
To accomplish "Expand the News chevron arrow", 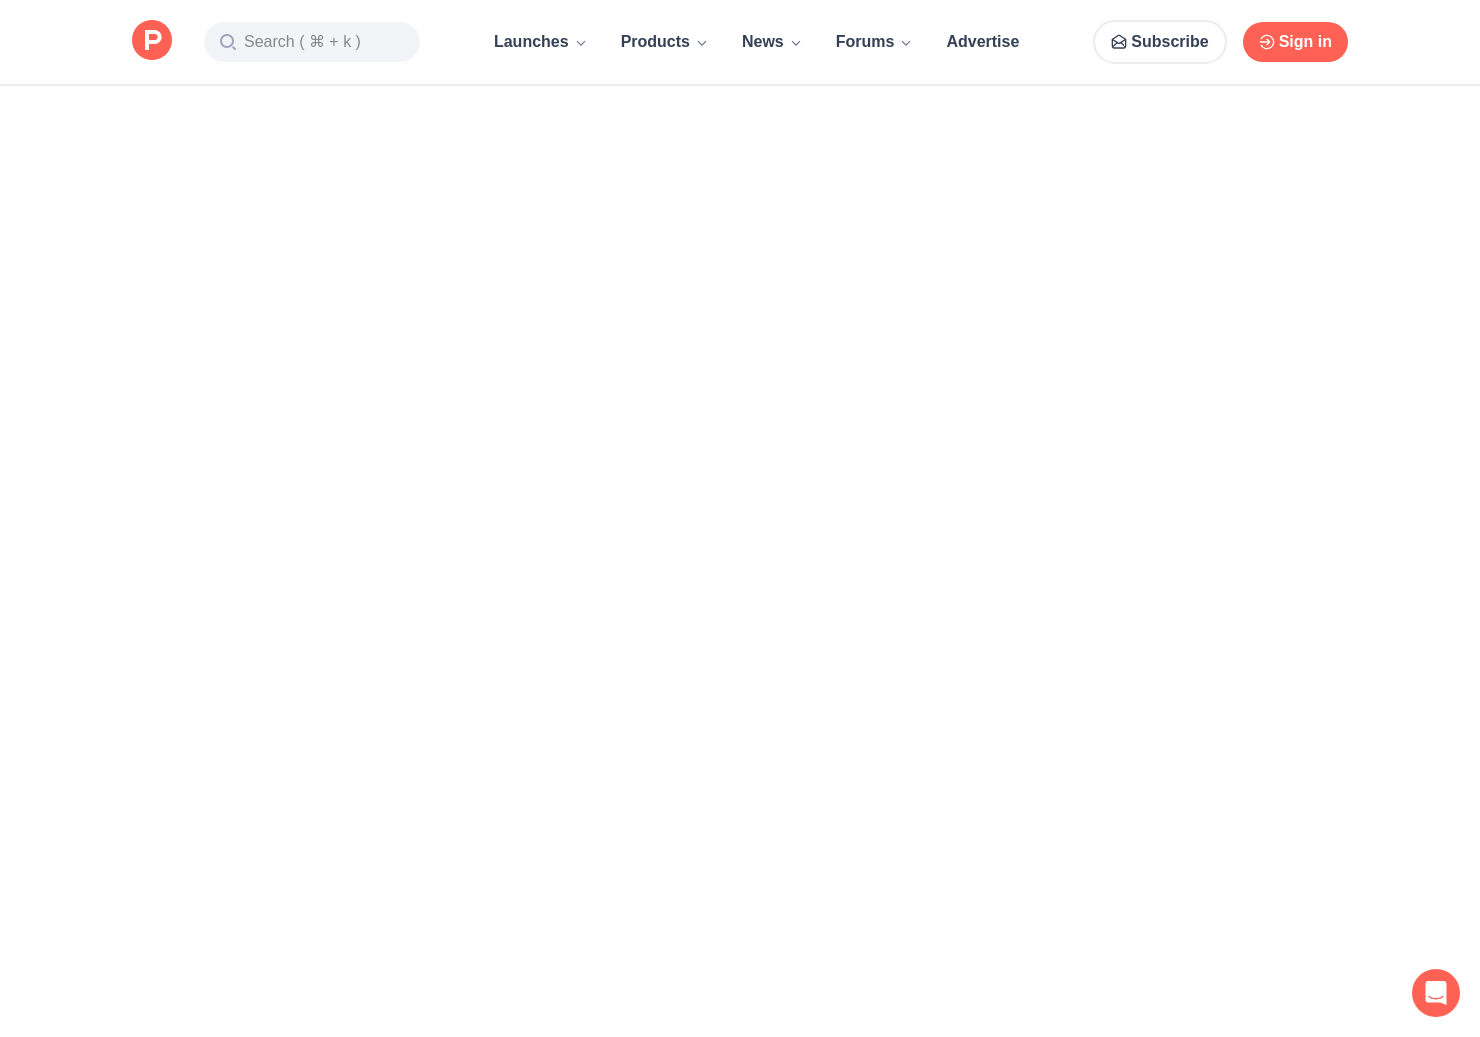I will (x=796, y=43).
